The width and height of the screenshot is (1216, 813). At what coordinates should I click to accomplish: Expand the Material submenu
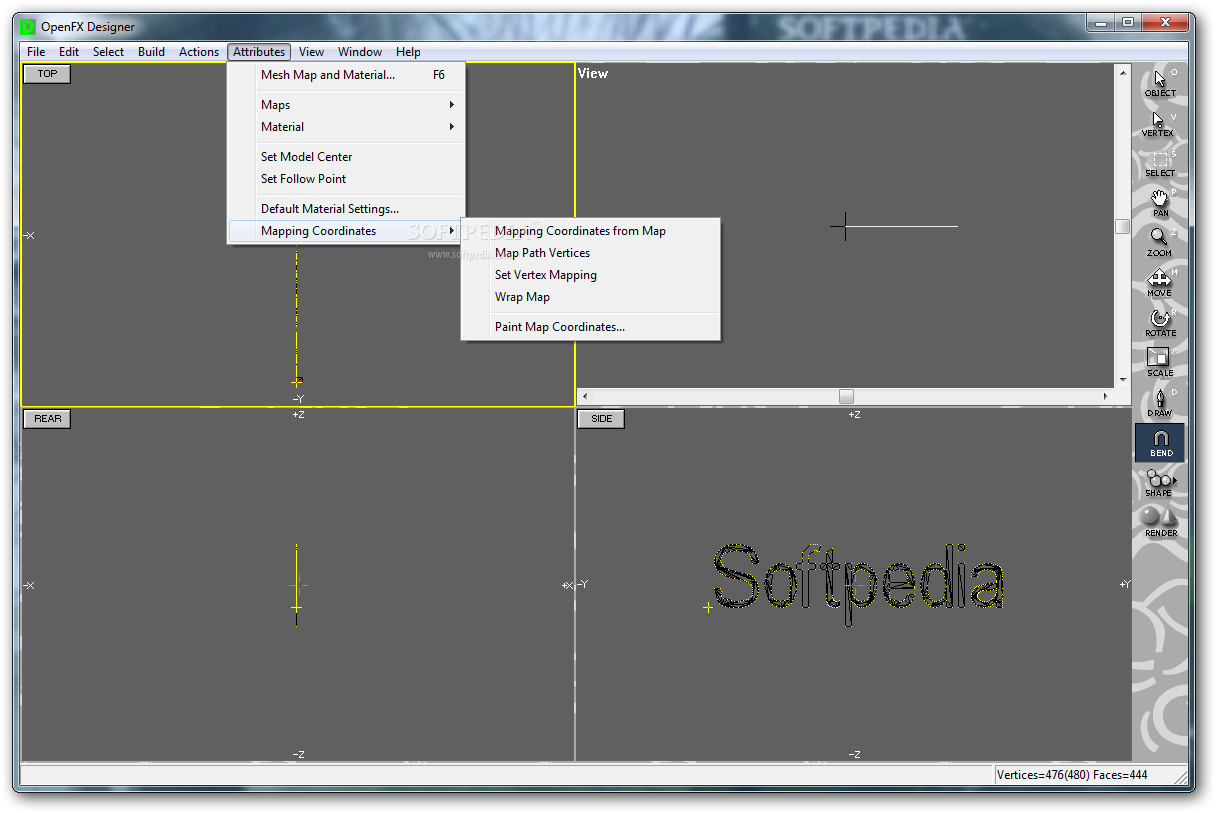tap(347, 127)
